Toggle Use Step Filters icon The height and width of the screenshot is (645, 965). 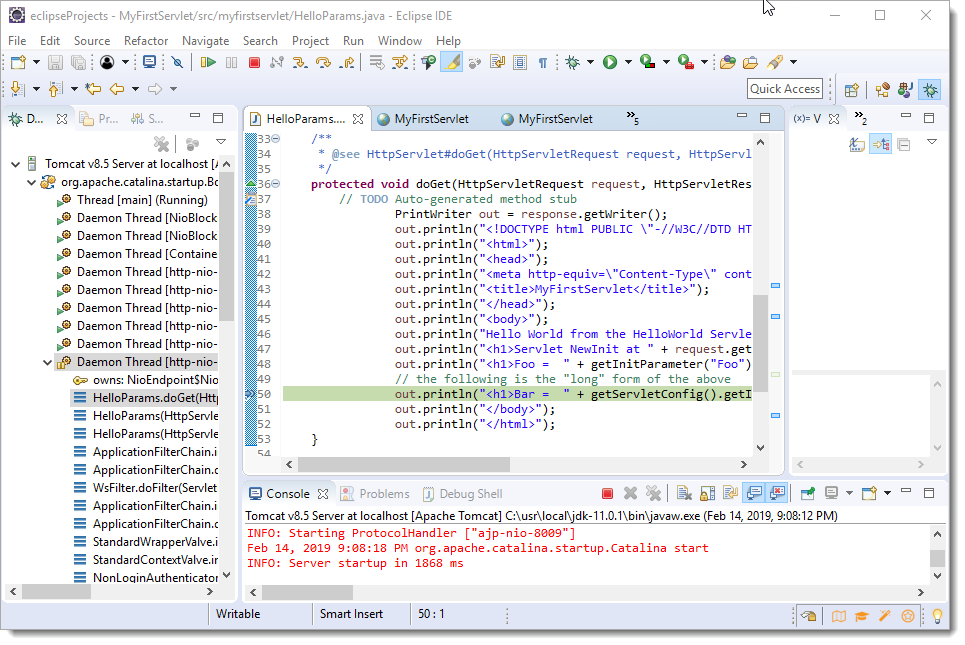click(400, 62)
